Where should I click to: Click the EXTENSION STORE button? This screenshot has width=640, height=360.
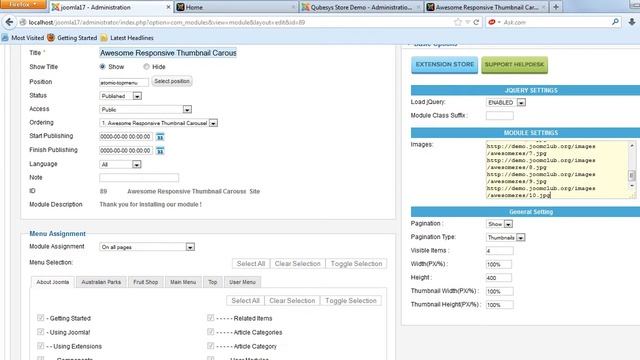pyautogui.click(x=444, y=65)
